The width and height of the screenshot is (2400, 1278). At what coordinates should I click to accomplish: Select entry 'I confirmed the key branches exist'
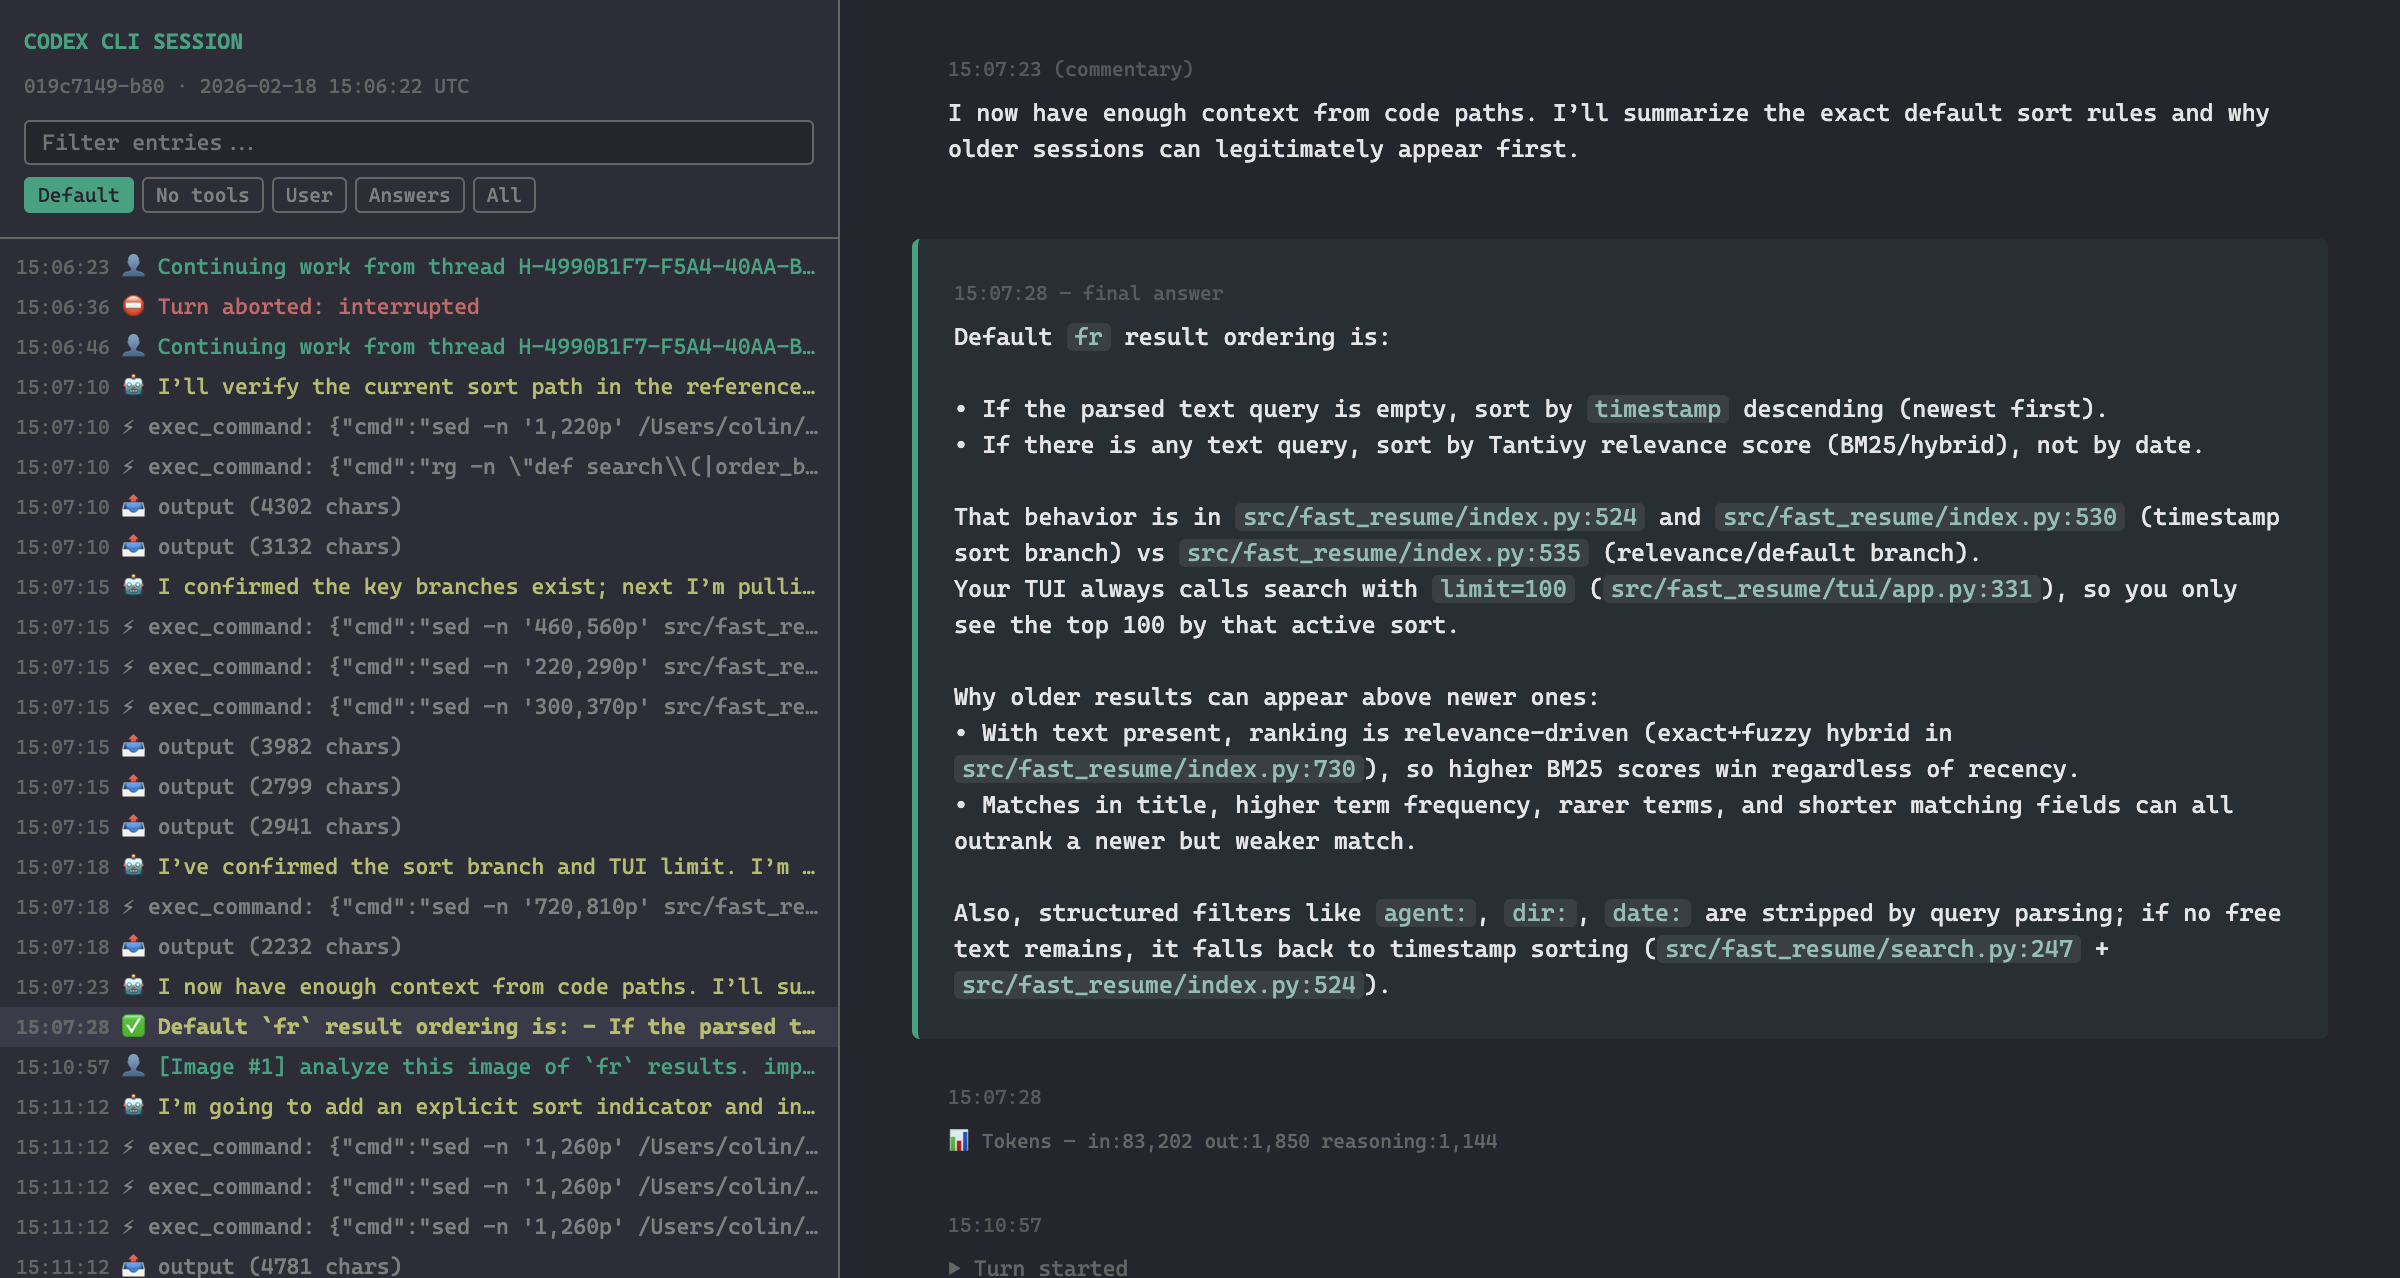pos(419,587)
